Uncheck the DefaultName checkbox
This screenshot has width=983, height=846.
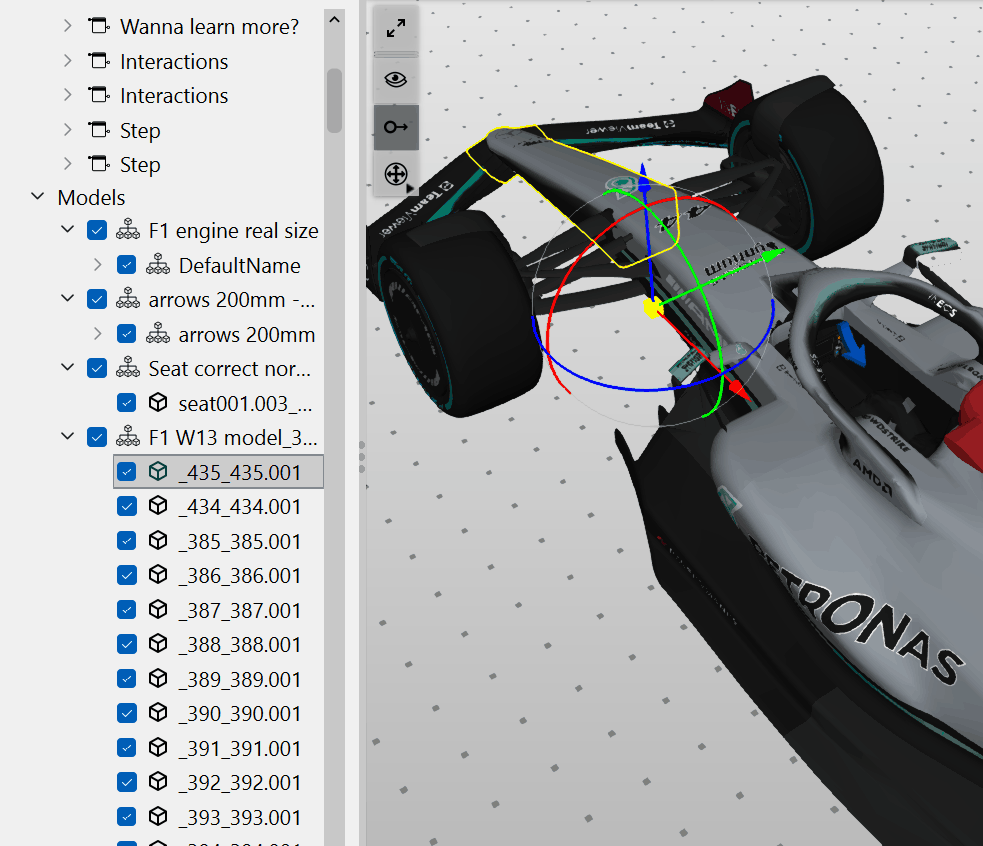[x=127, y=265]
